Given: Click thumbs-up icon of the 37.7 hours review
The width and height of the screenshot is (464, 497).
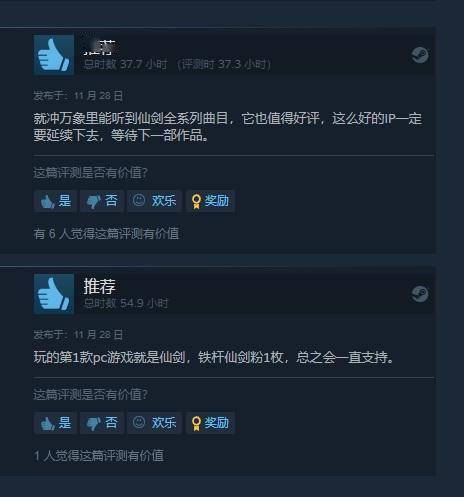Looking at the screenshot, I should [x=54, y=55].
